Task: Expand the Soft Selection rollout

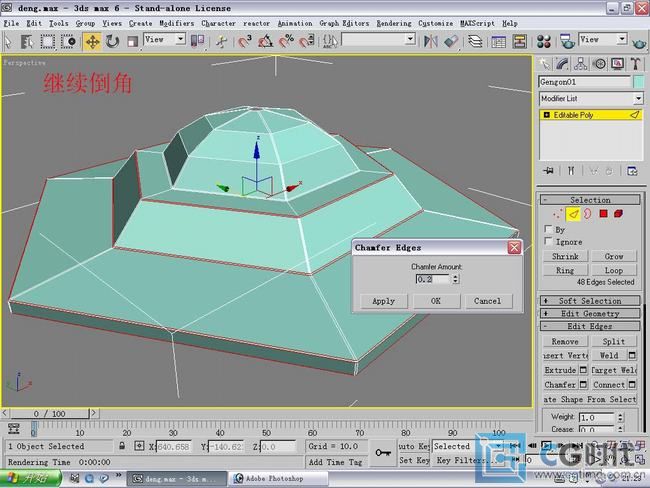Action: (590, 301)
